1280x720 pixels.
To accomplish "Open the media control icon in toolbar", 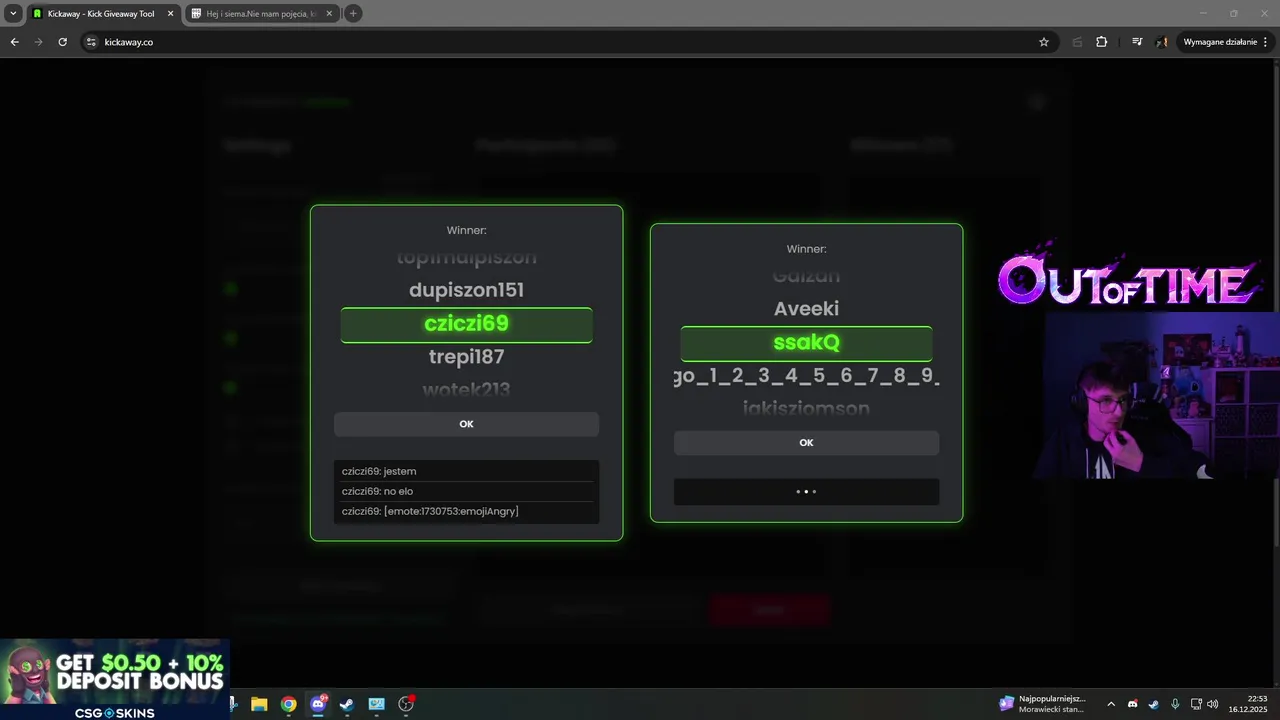I will click(x=1137, y=42).
